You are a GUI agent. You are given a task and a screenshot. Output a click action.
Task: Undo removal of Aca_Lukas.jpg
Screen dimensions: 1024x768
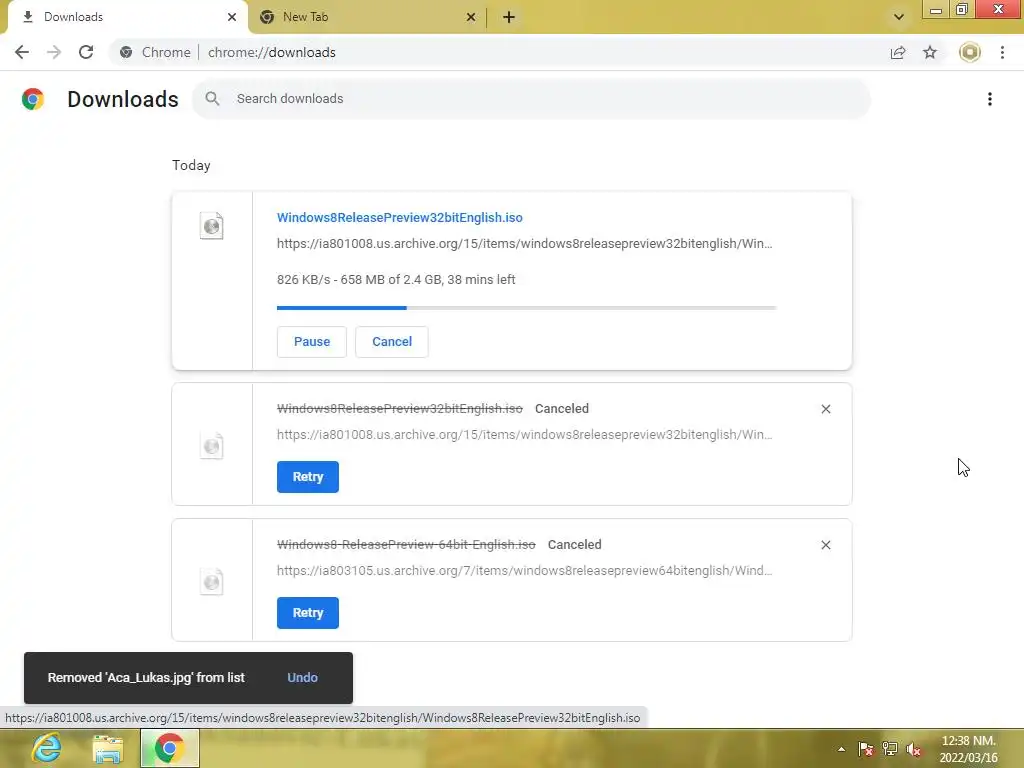point(302,678)
